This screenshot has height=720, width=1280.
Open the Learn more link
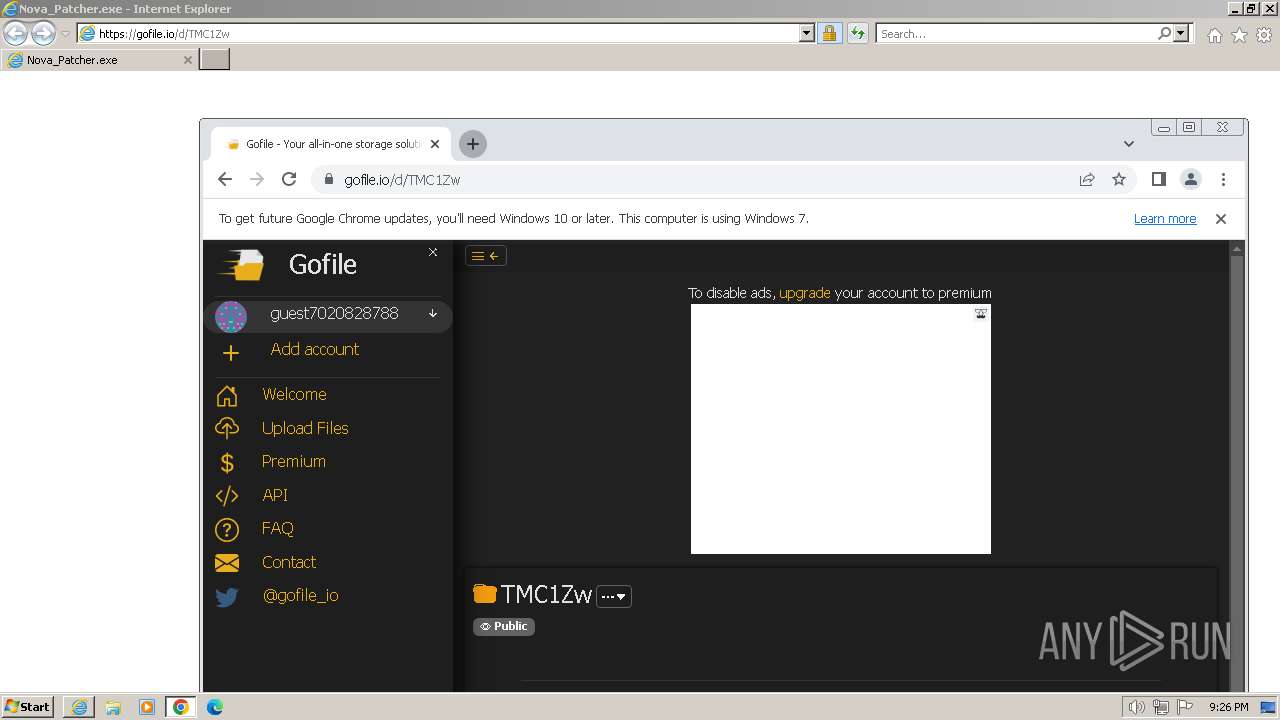pos(1165,219)
